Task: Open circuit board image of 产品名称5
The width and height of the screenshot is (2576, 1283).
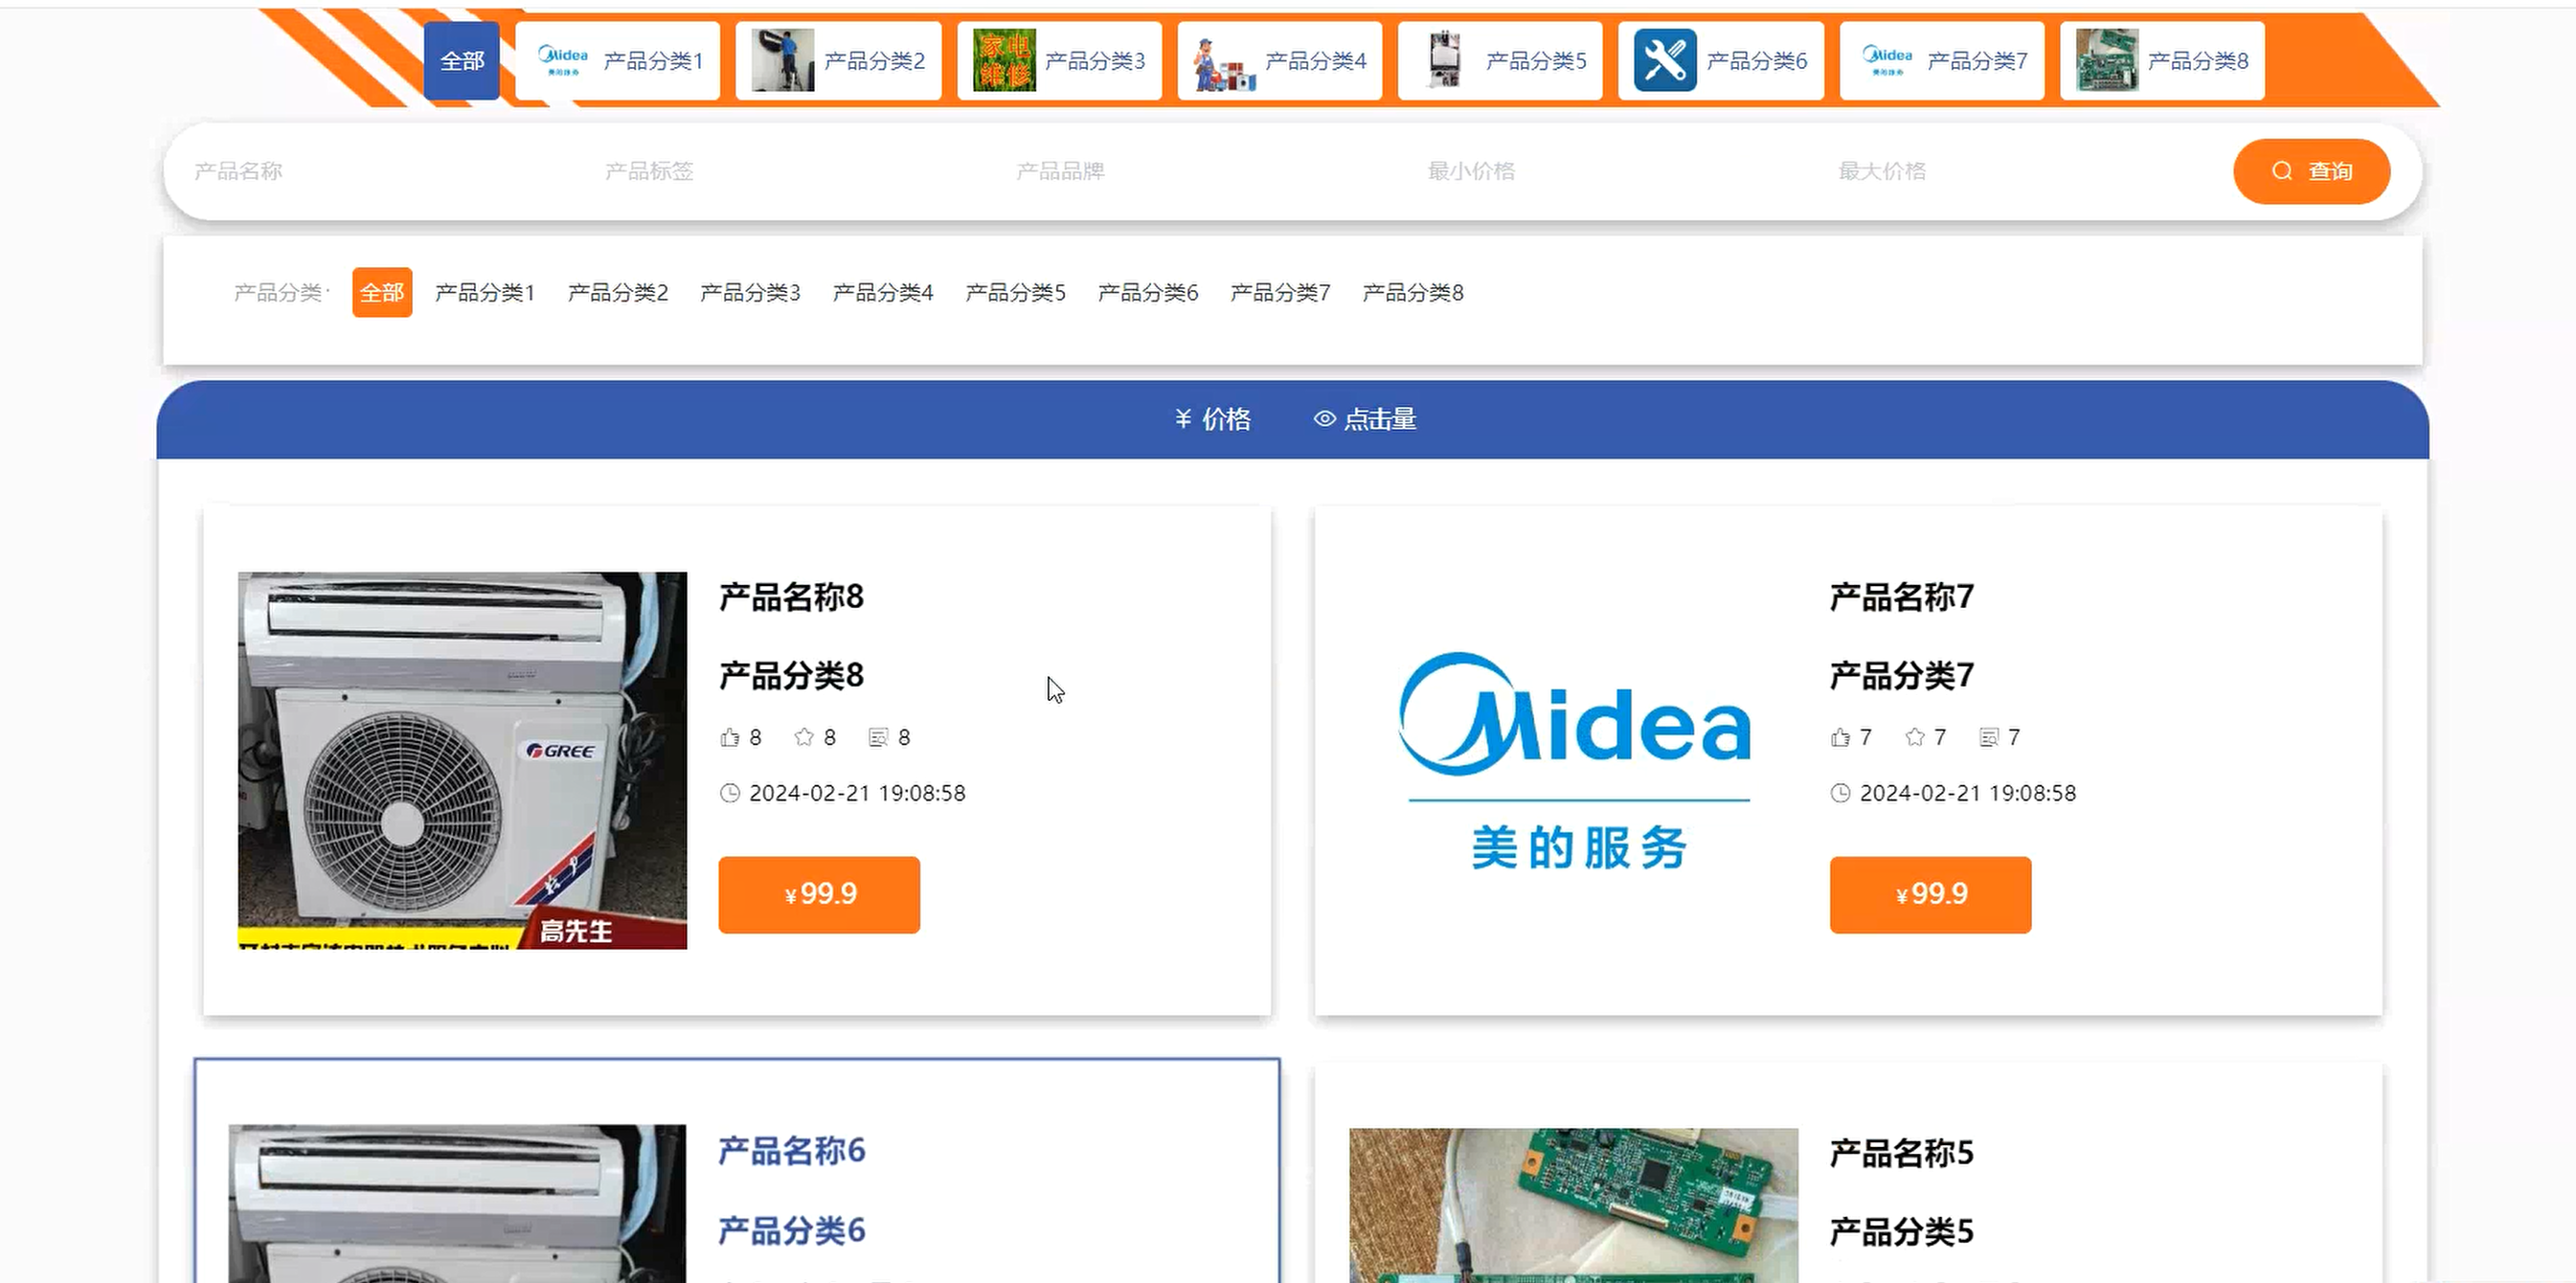Action: coord(1573,1205)
